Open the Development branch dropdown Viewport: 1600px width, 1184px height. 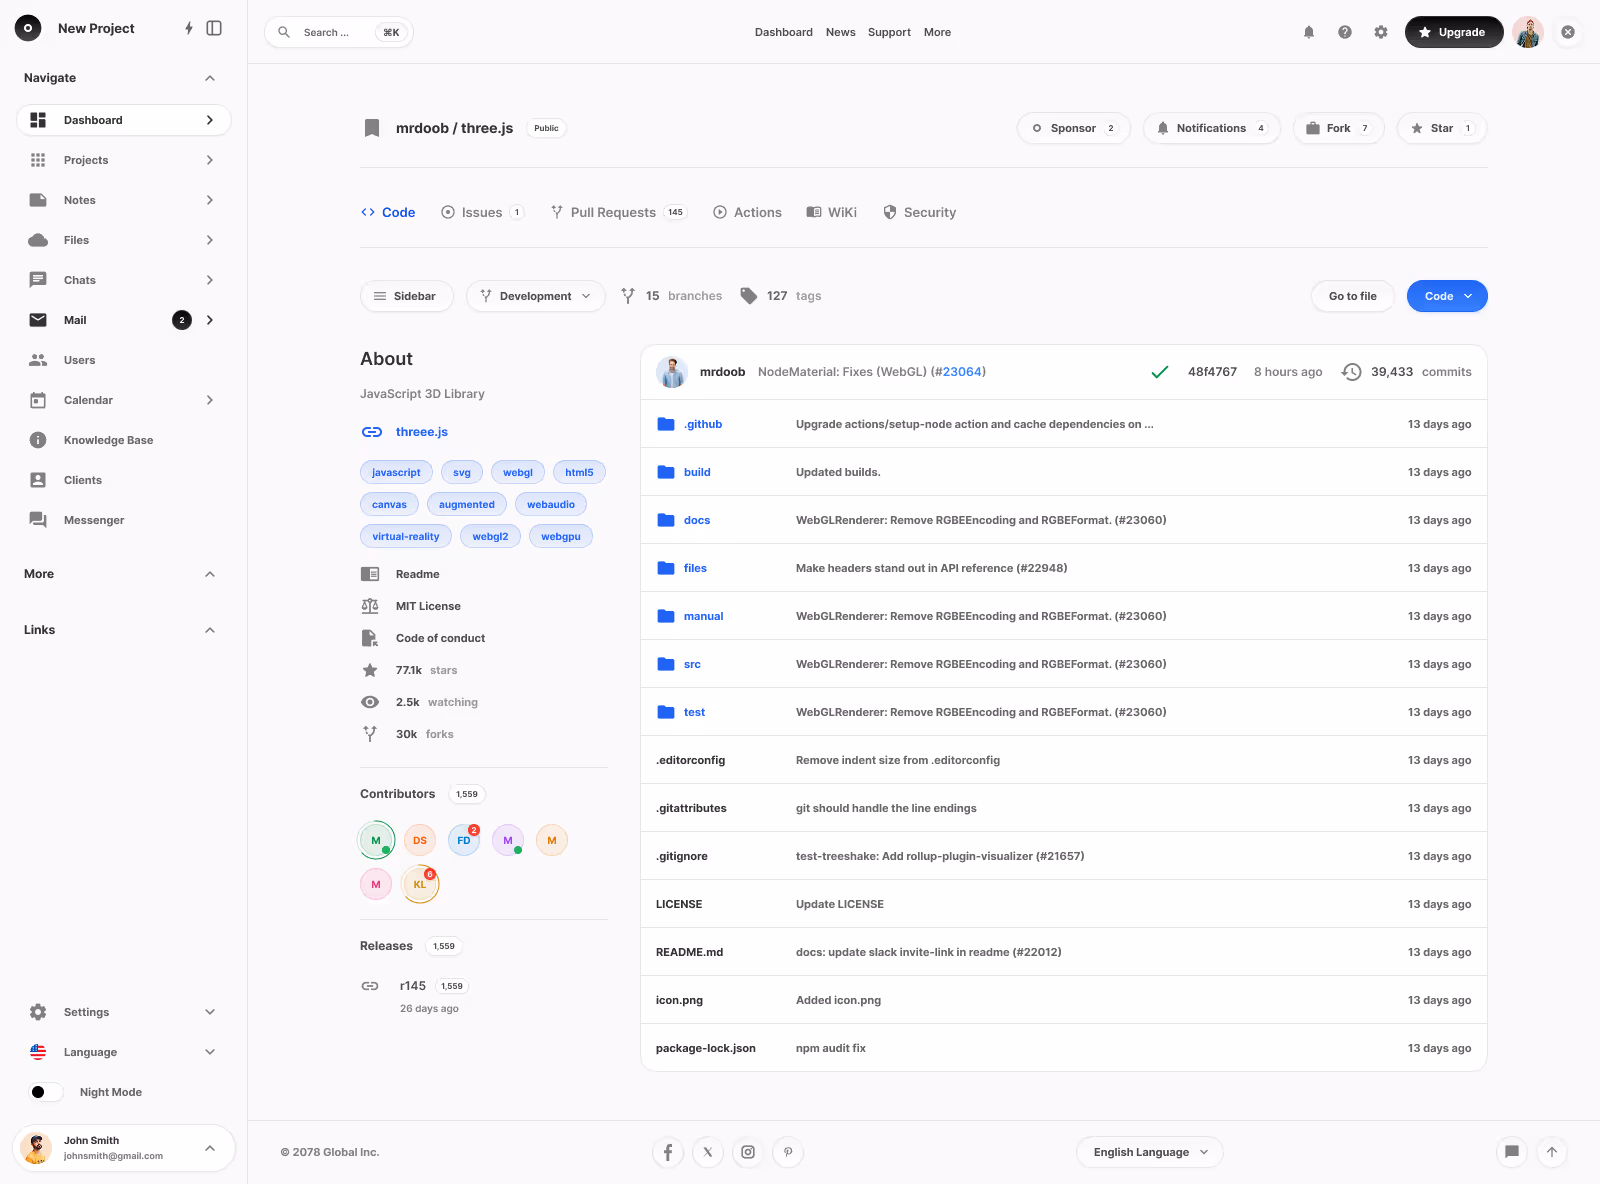536,296
